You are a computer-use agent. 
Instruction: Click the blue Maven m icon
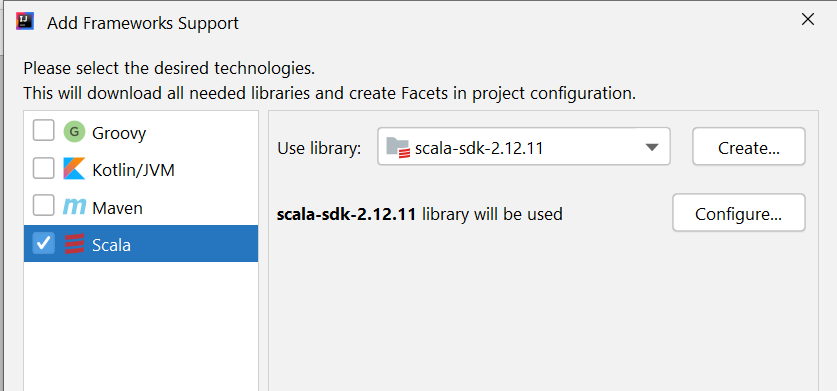pyautogui.click(x=74, y=207)
